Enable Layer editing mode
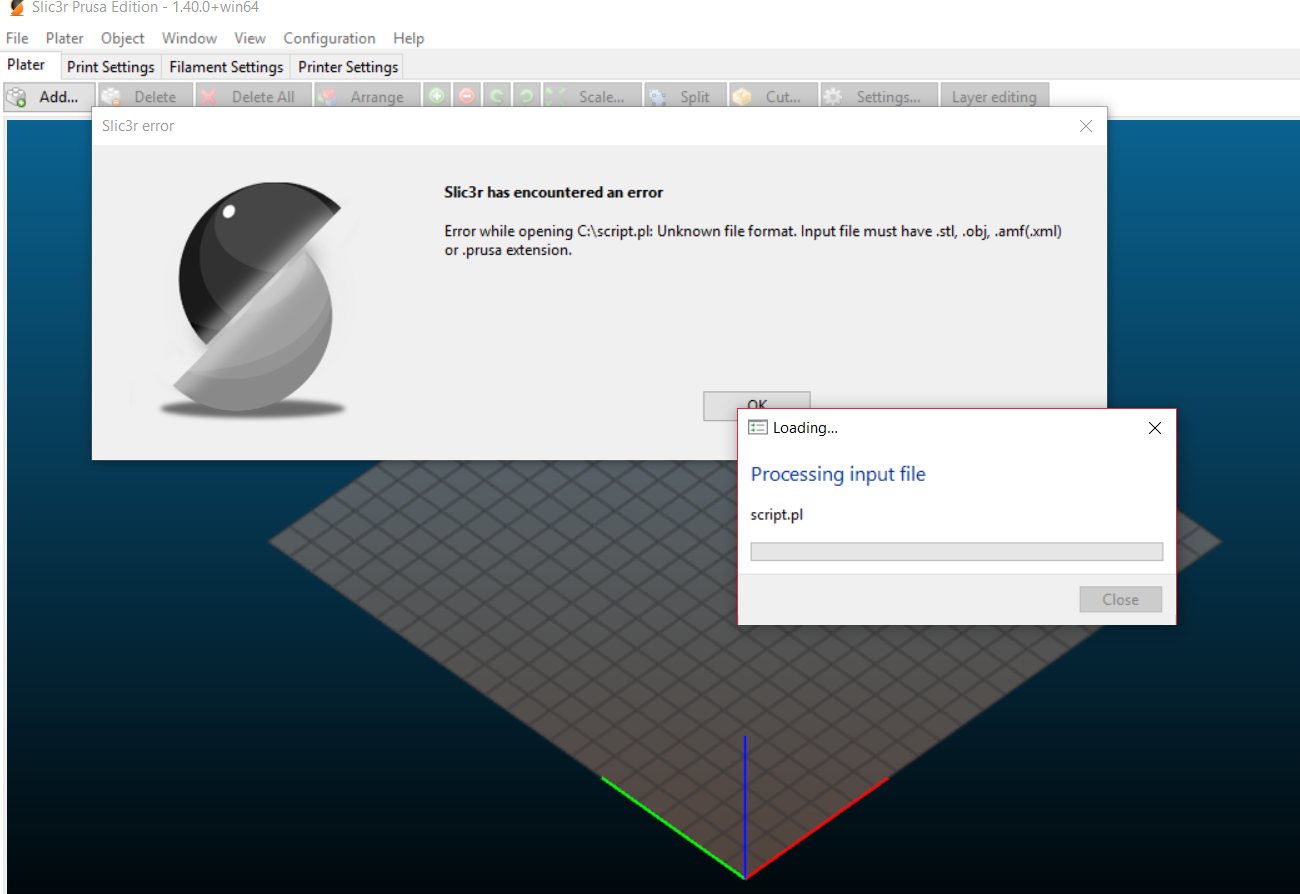 pos(995,96)
